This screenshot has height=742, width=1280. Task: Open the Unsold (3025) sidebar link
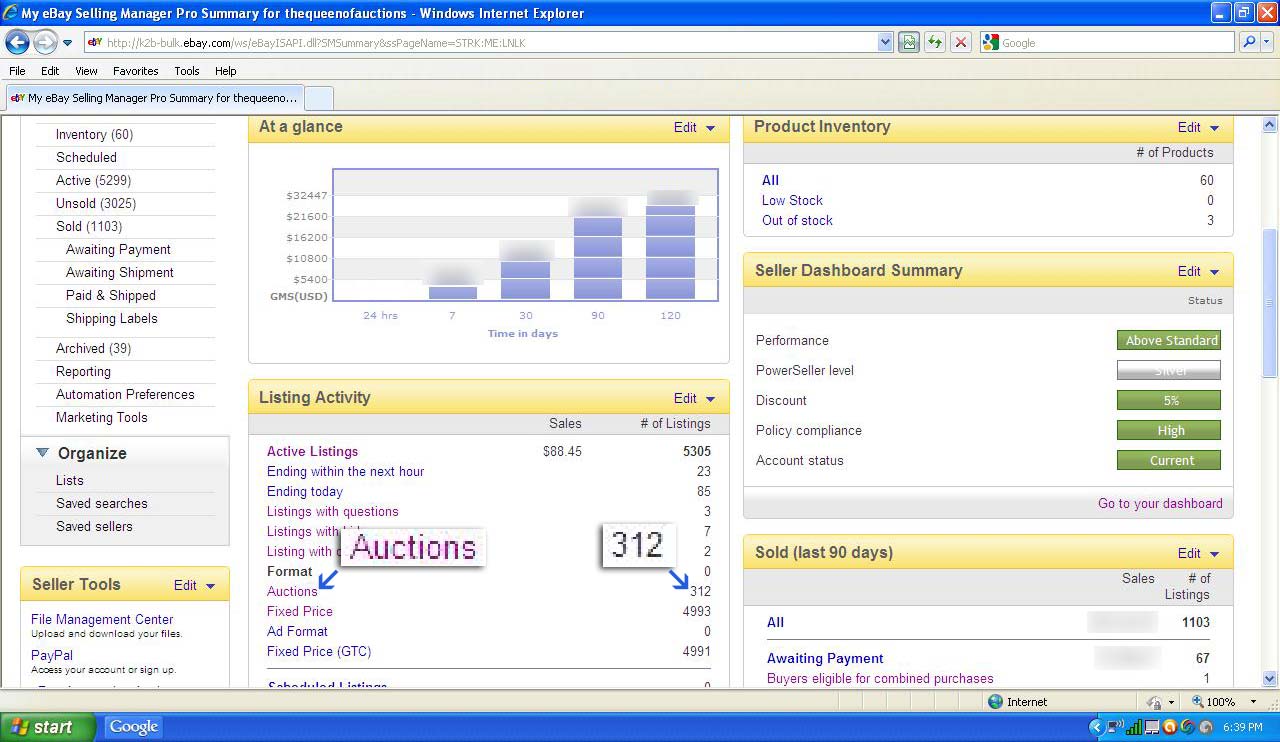pyautogui.click(x=96, y=203)
